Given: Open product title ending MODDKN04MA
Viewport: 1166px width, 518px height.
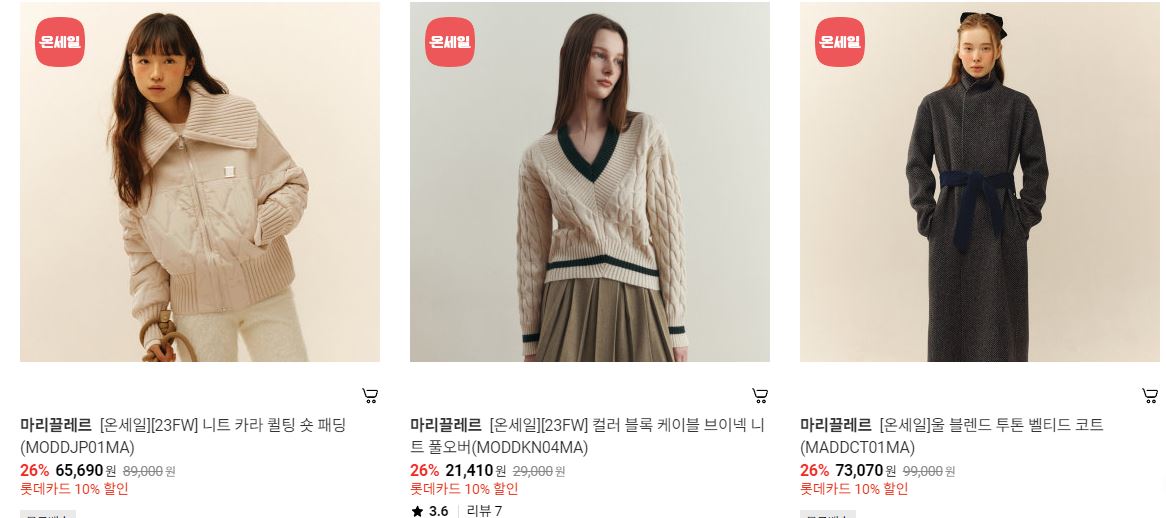Looking at the screenshot, I should (587, 436).
